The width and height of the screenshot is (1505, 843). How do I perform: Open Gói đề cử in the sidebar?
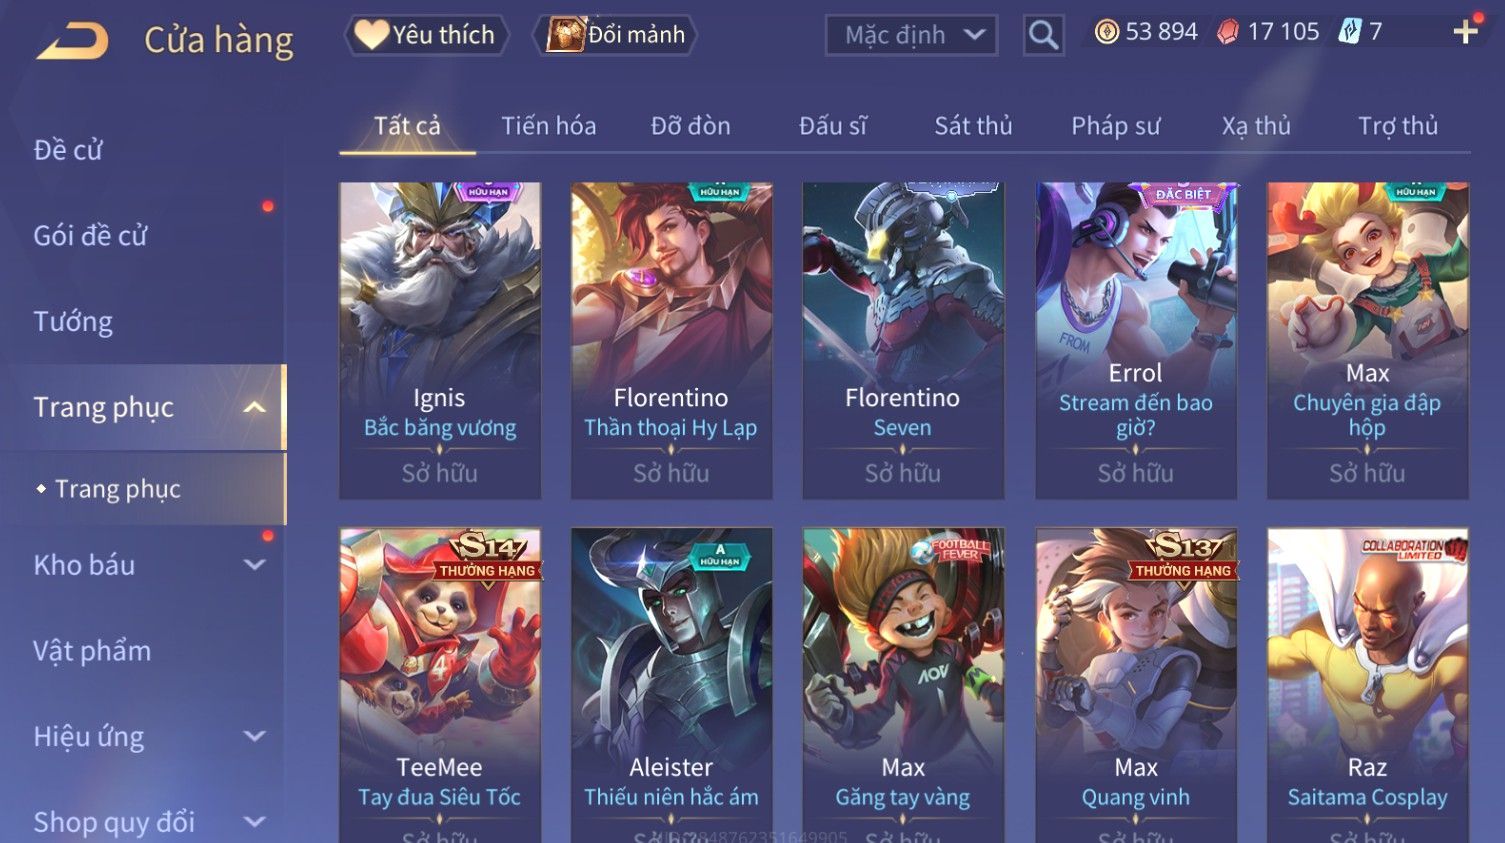point(90,236)
